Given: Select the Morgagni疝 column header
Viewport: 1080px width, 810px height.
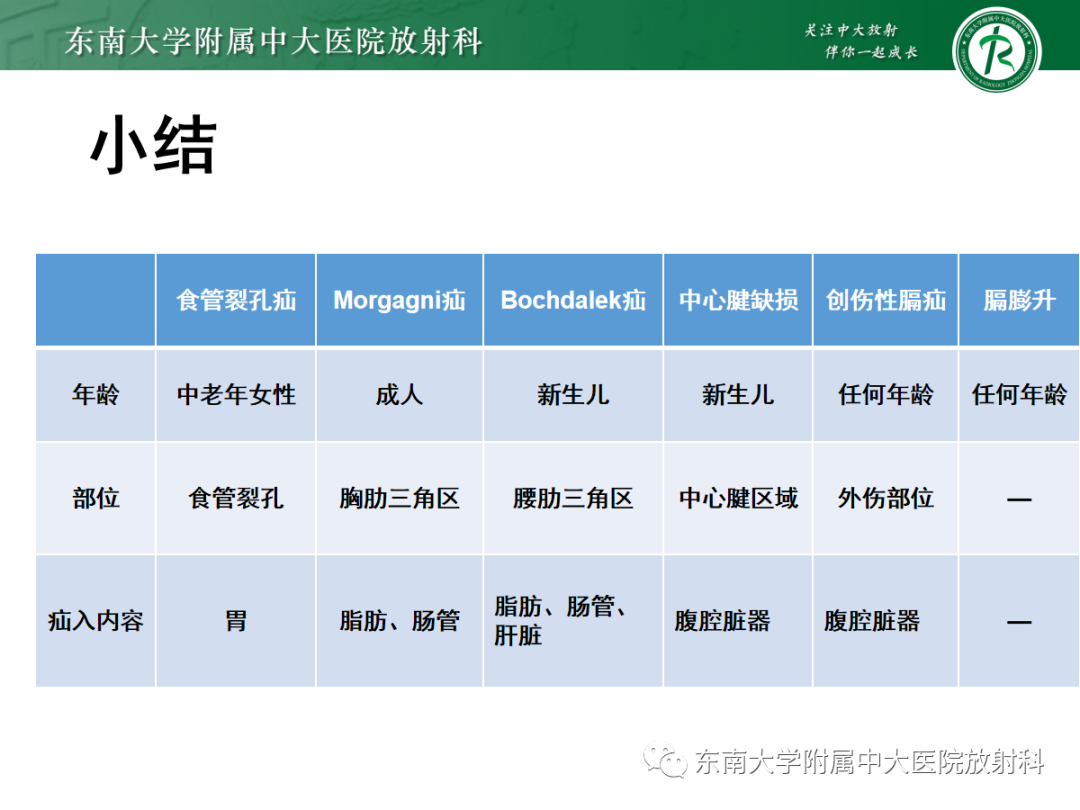Looking at the screenshot, I should (399, 300).
